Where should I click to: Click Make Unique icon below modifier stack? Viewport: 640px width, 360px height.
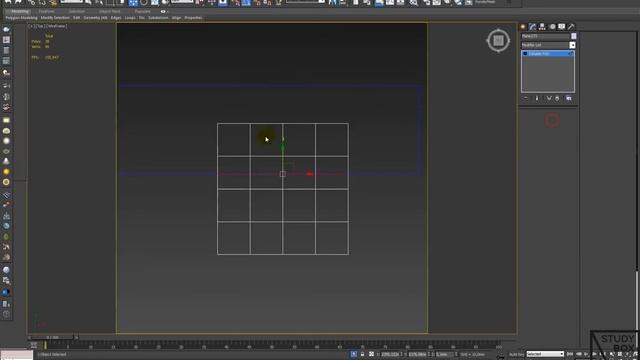click(549, 98)
